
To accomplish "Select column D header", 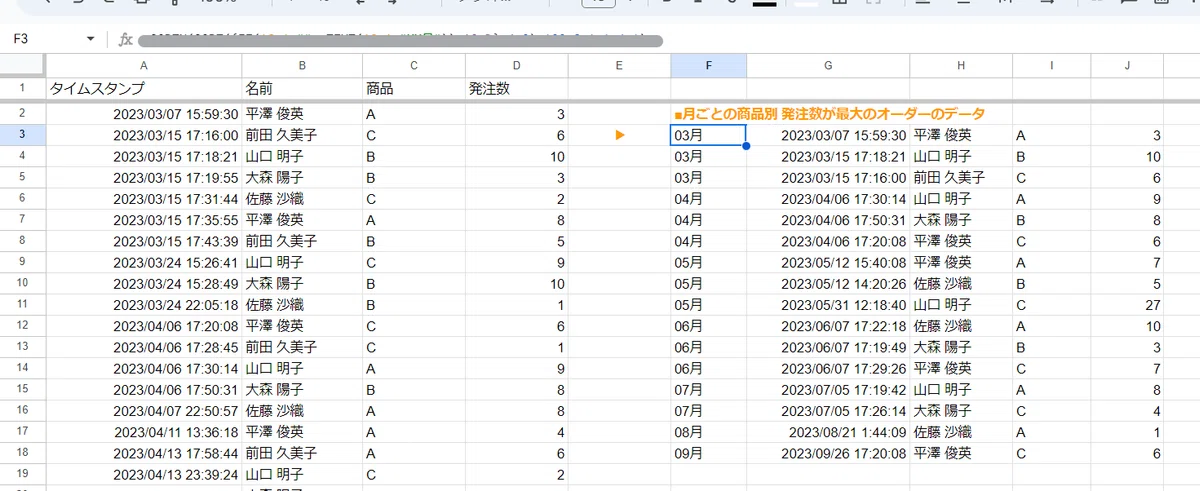I will tap(517, 66).
